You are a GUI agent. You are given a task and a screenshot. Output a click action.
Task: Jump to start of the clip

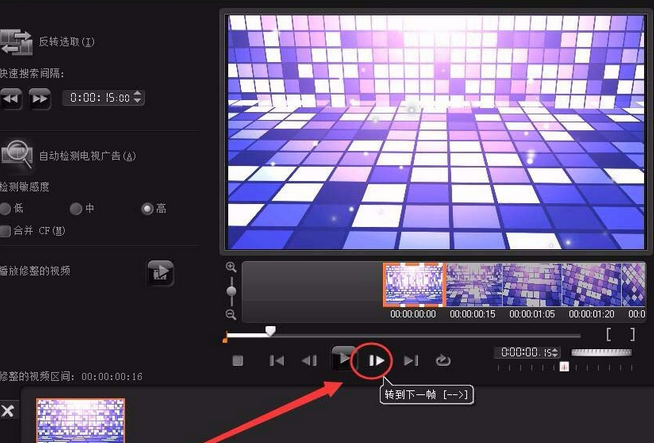click(277, 360)
